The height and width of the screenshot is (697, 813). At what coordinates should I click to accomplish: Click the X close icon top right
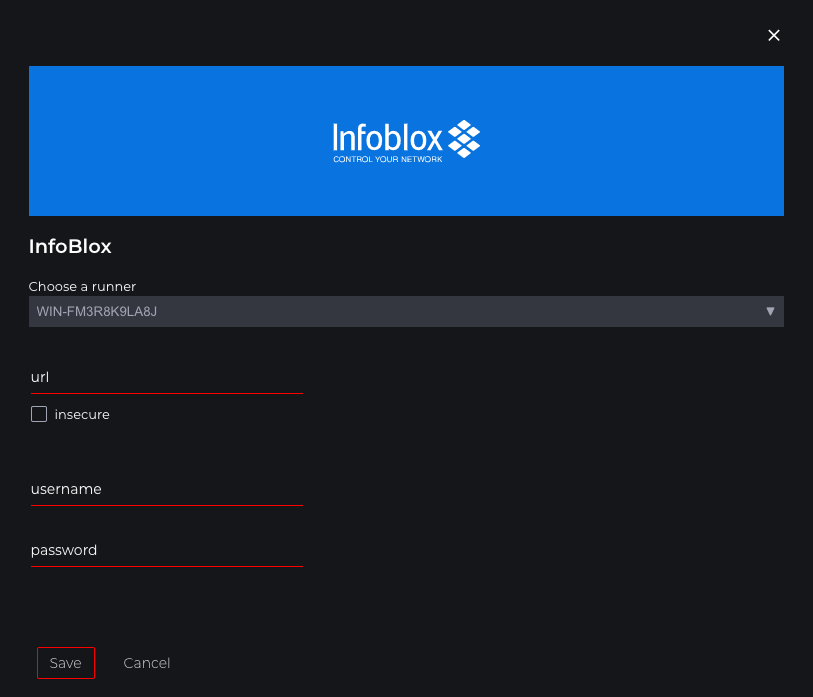point(773,35)
